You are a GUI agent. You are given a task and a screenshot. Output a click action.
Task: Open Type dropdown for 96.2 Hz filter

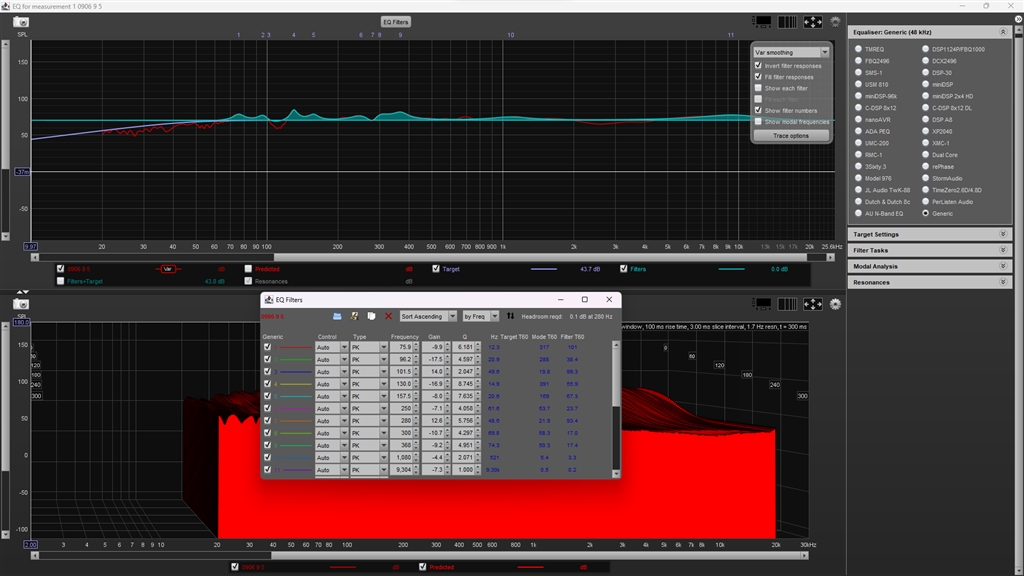[x=369, y=359]
